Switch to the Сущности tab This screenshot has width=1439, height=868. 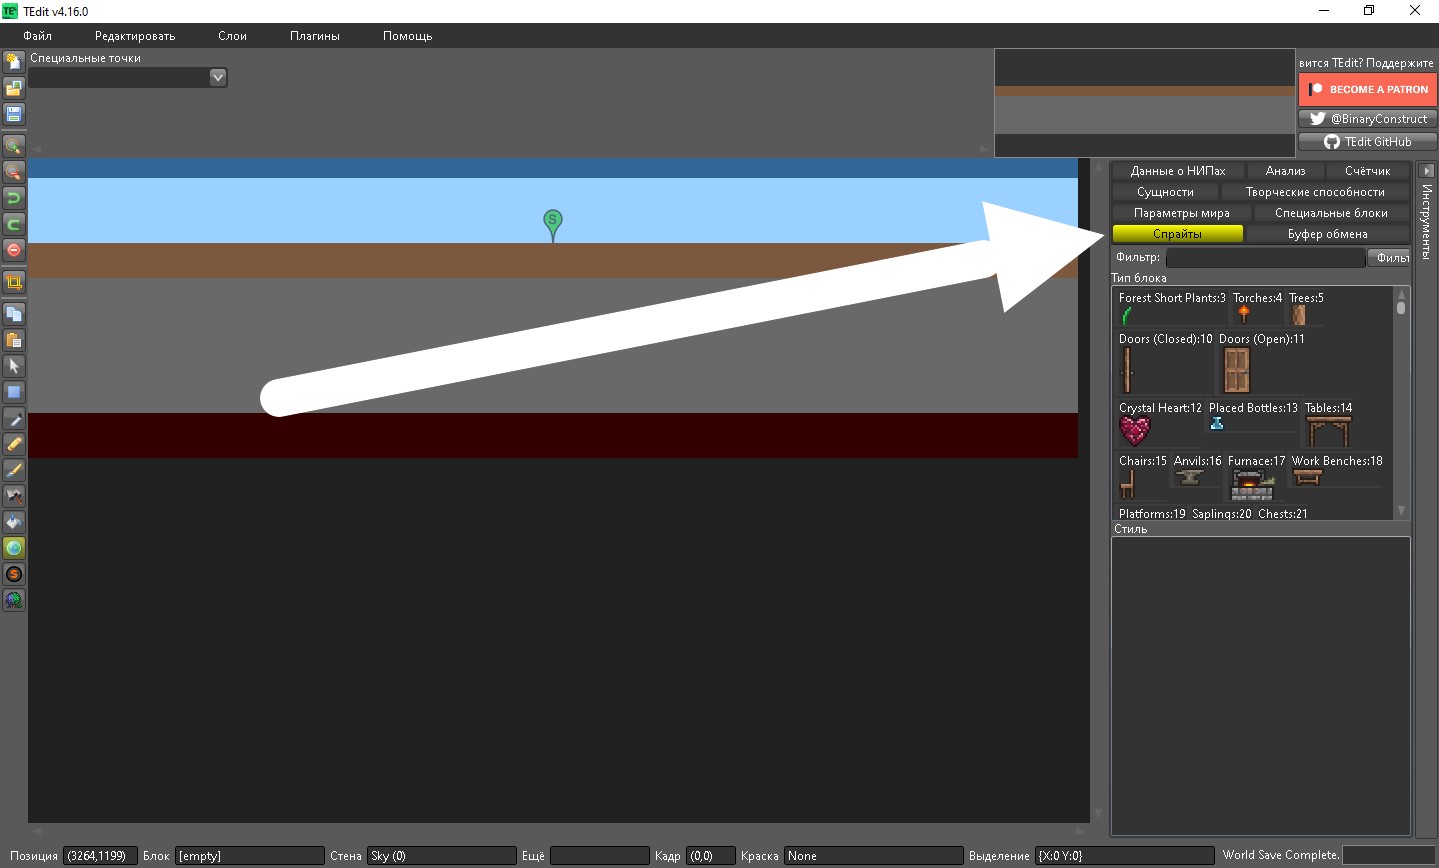(1166, 192)
